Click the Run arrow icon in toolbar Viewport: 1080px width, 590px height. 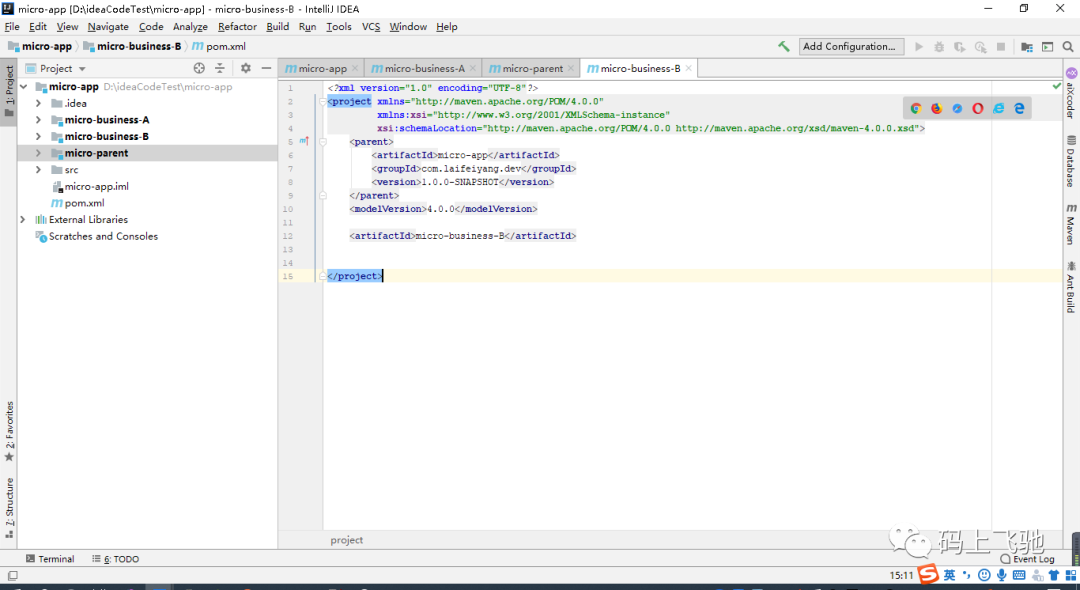[x=918, y=47]
